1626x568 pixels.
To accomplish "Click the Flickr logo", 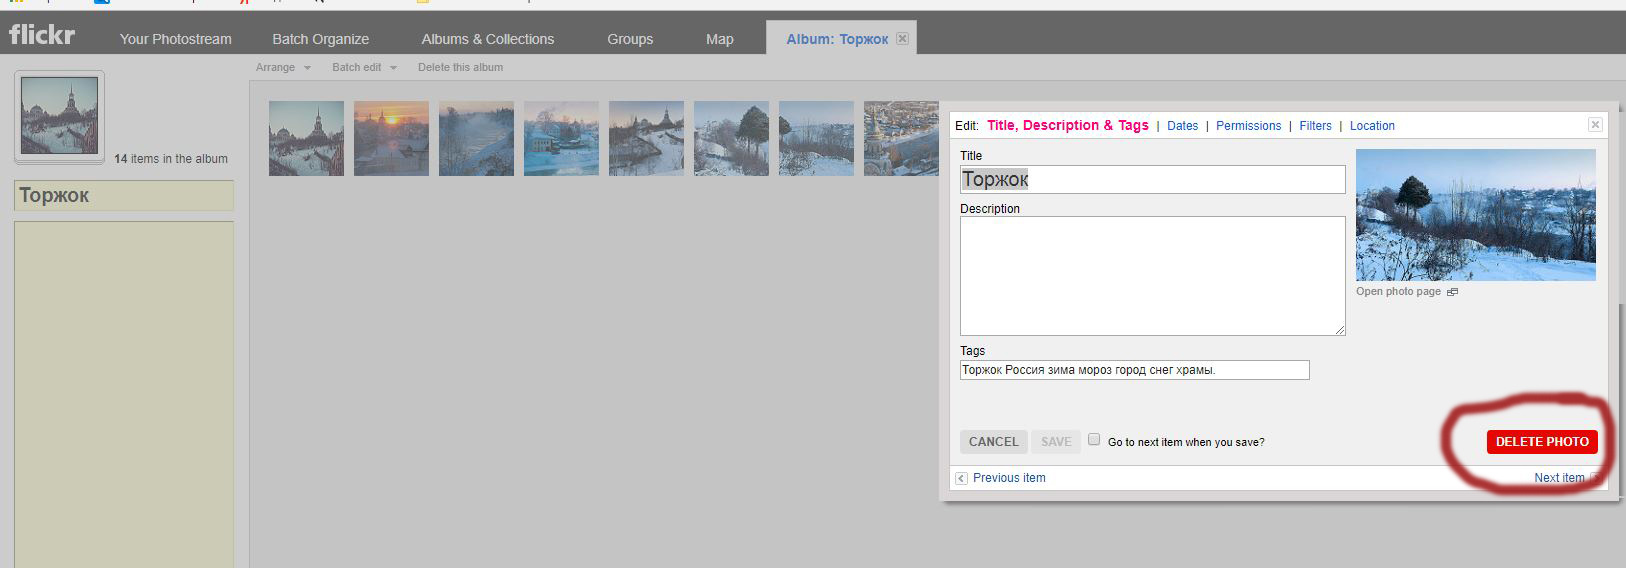I will [x=42, y=35].
